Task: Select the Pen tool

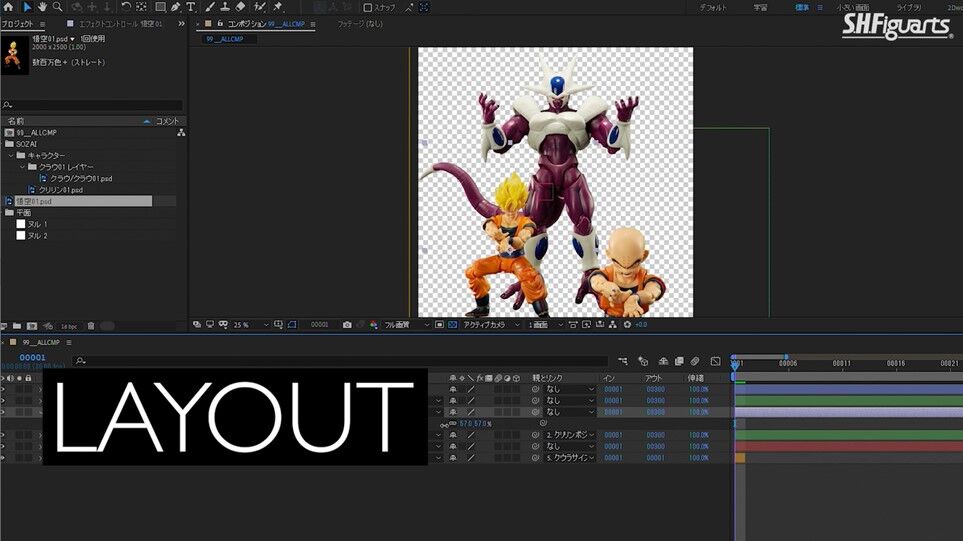Action: point(176,7)
